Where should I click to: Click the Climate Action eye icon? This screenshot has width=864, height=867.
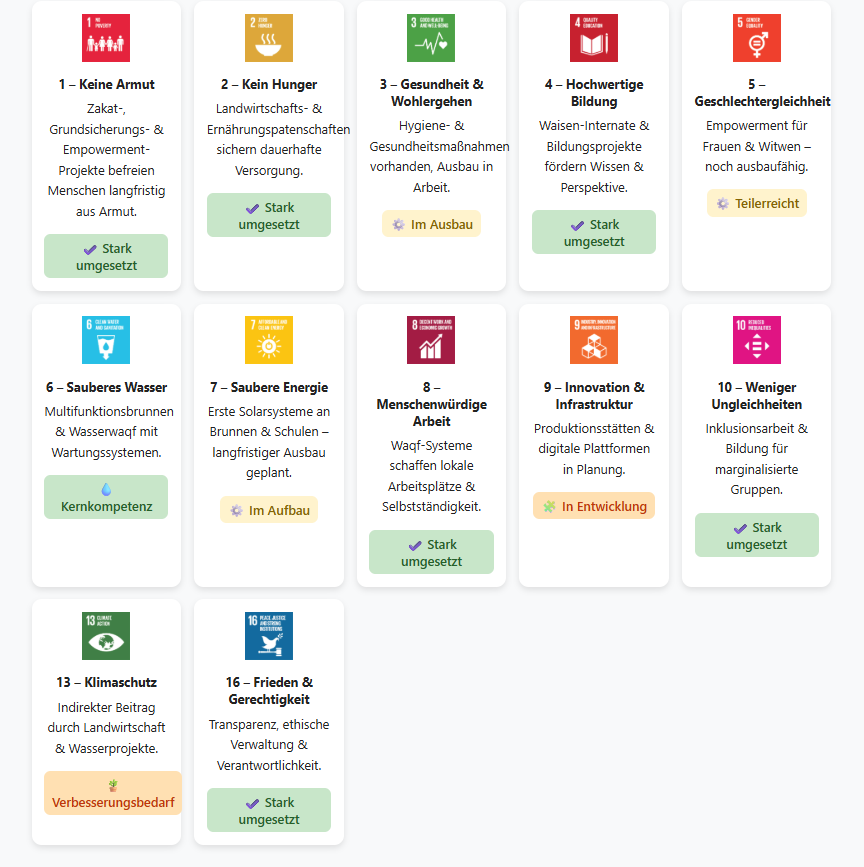(x=106, y=636)
